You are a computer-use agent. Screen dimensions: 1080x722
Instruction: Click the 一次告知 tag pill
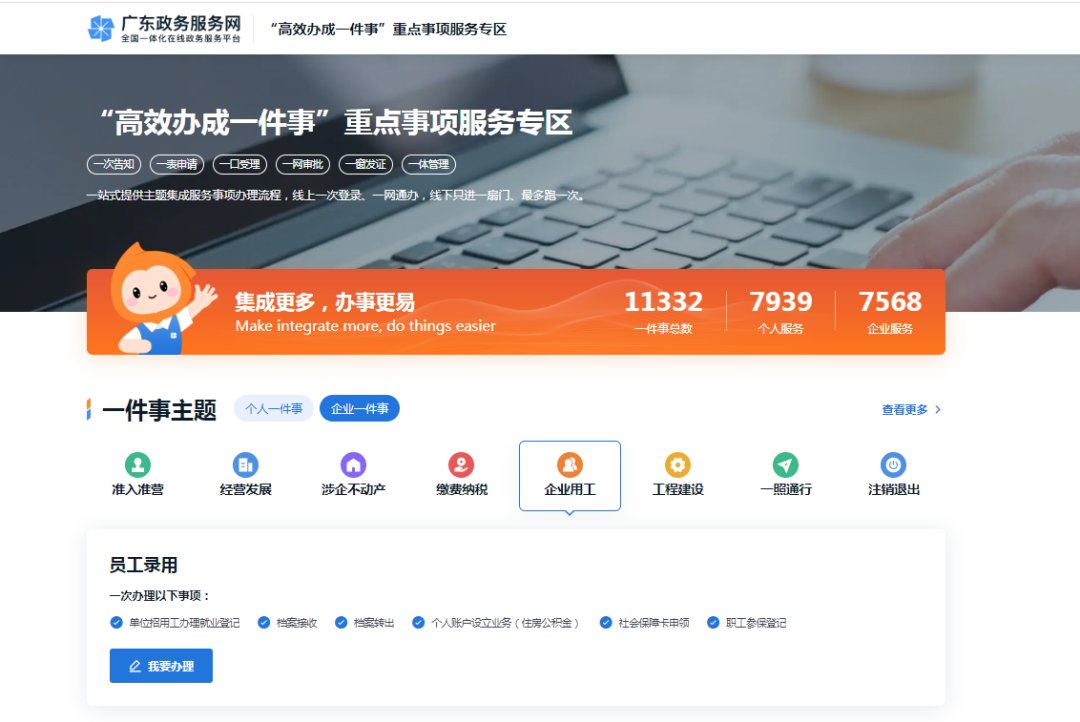coord(113,164)
